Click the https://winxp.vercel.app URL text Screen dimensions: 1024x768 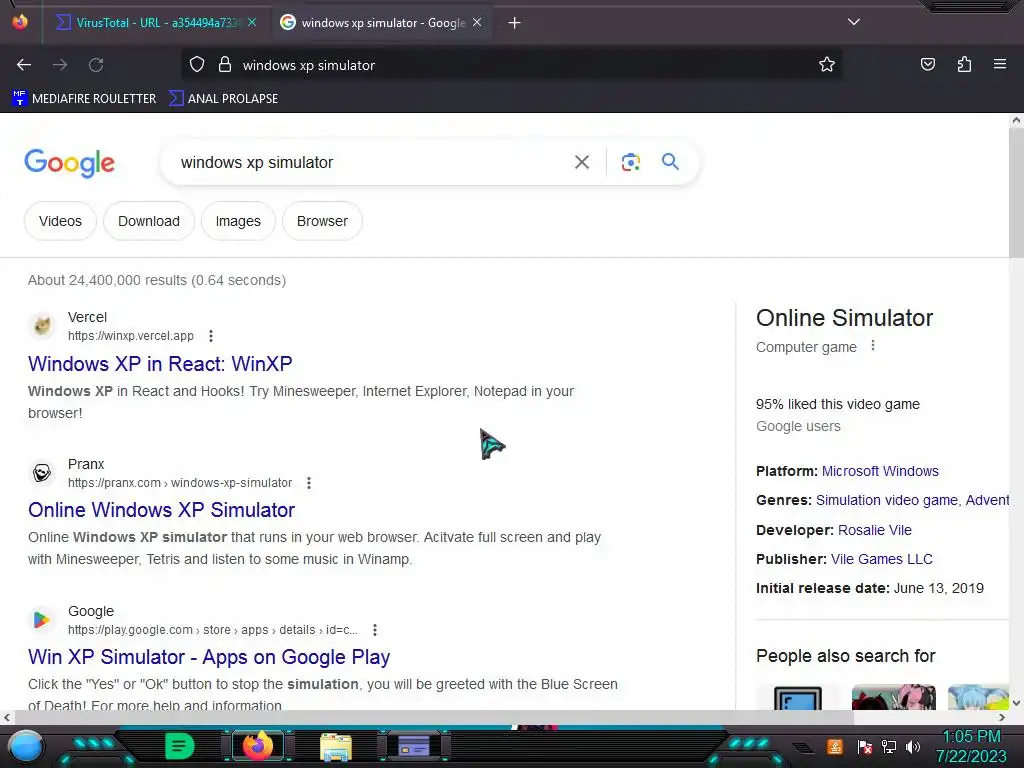131,336
